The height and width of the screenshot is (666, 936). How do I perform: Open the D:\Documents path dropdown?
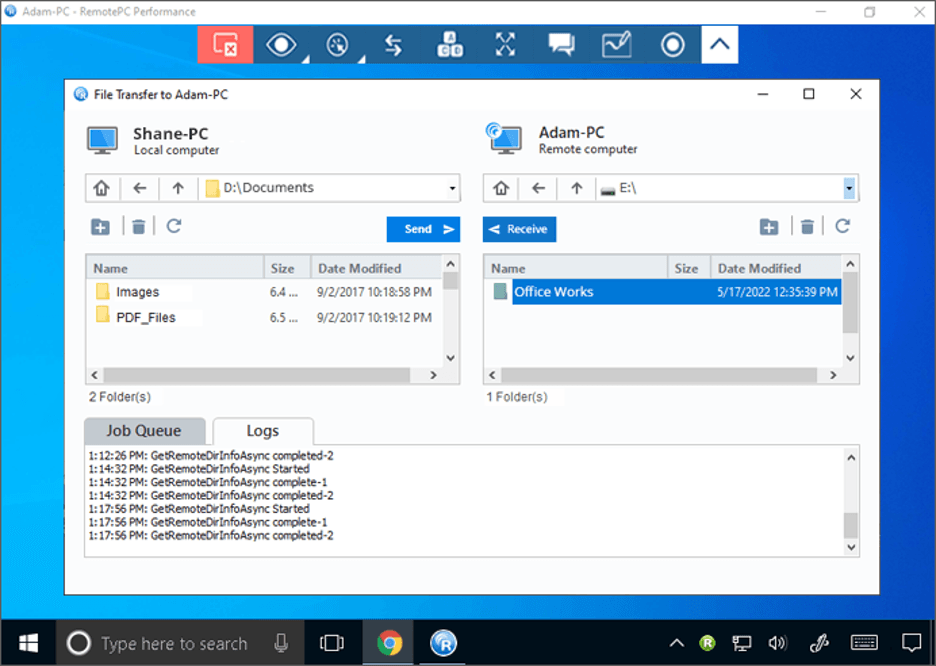[x=452, y=188]
